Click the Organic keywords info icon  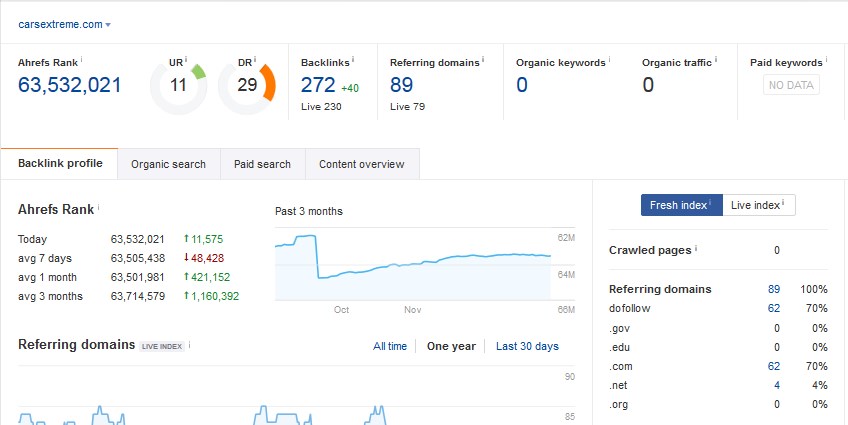[x=609, y=59]
